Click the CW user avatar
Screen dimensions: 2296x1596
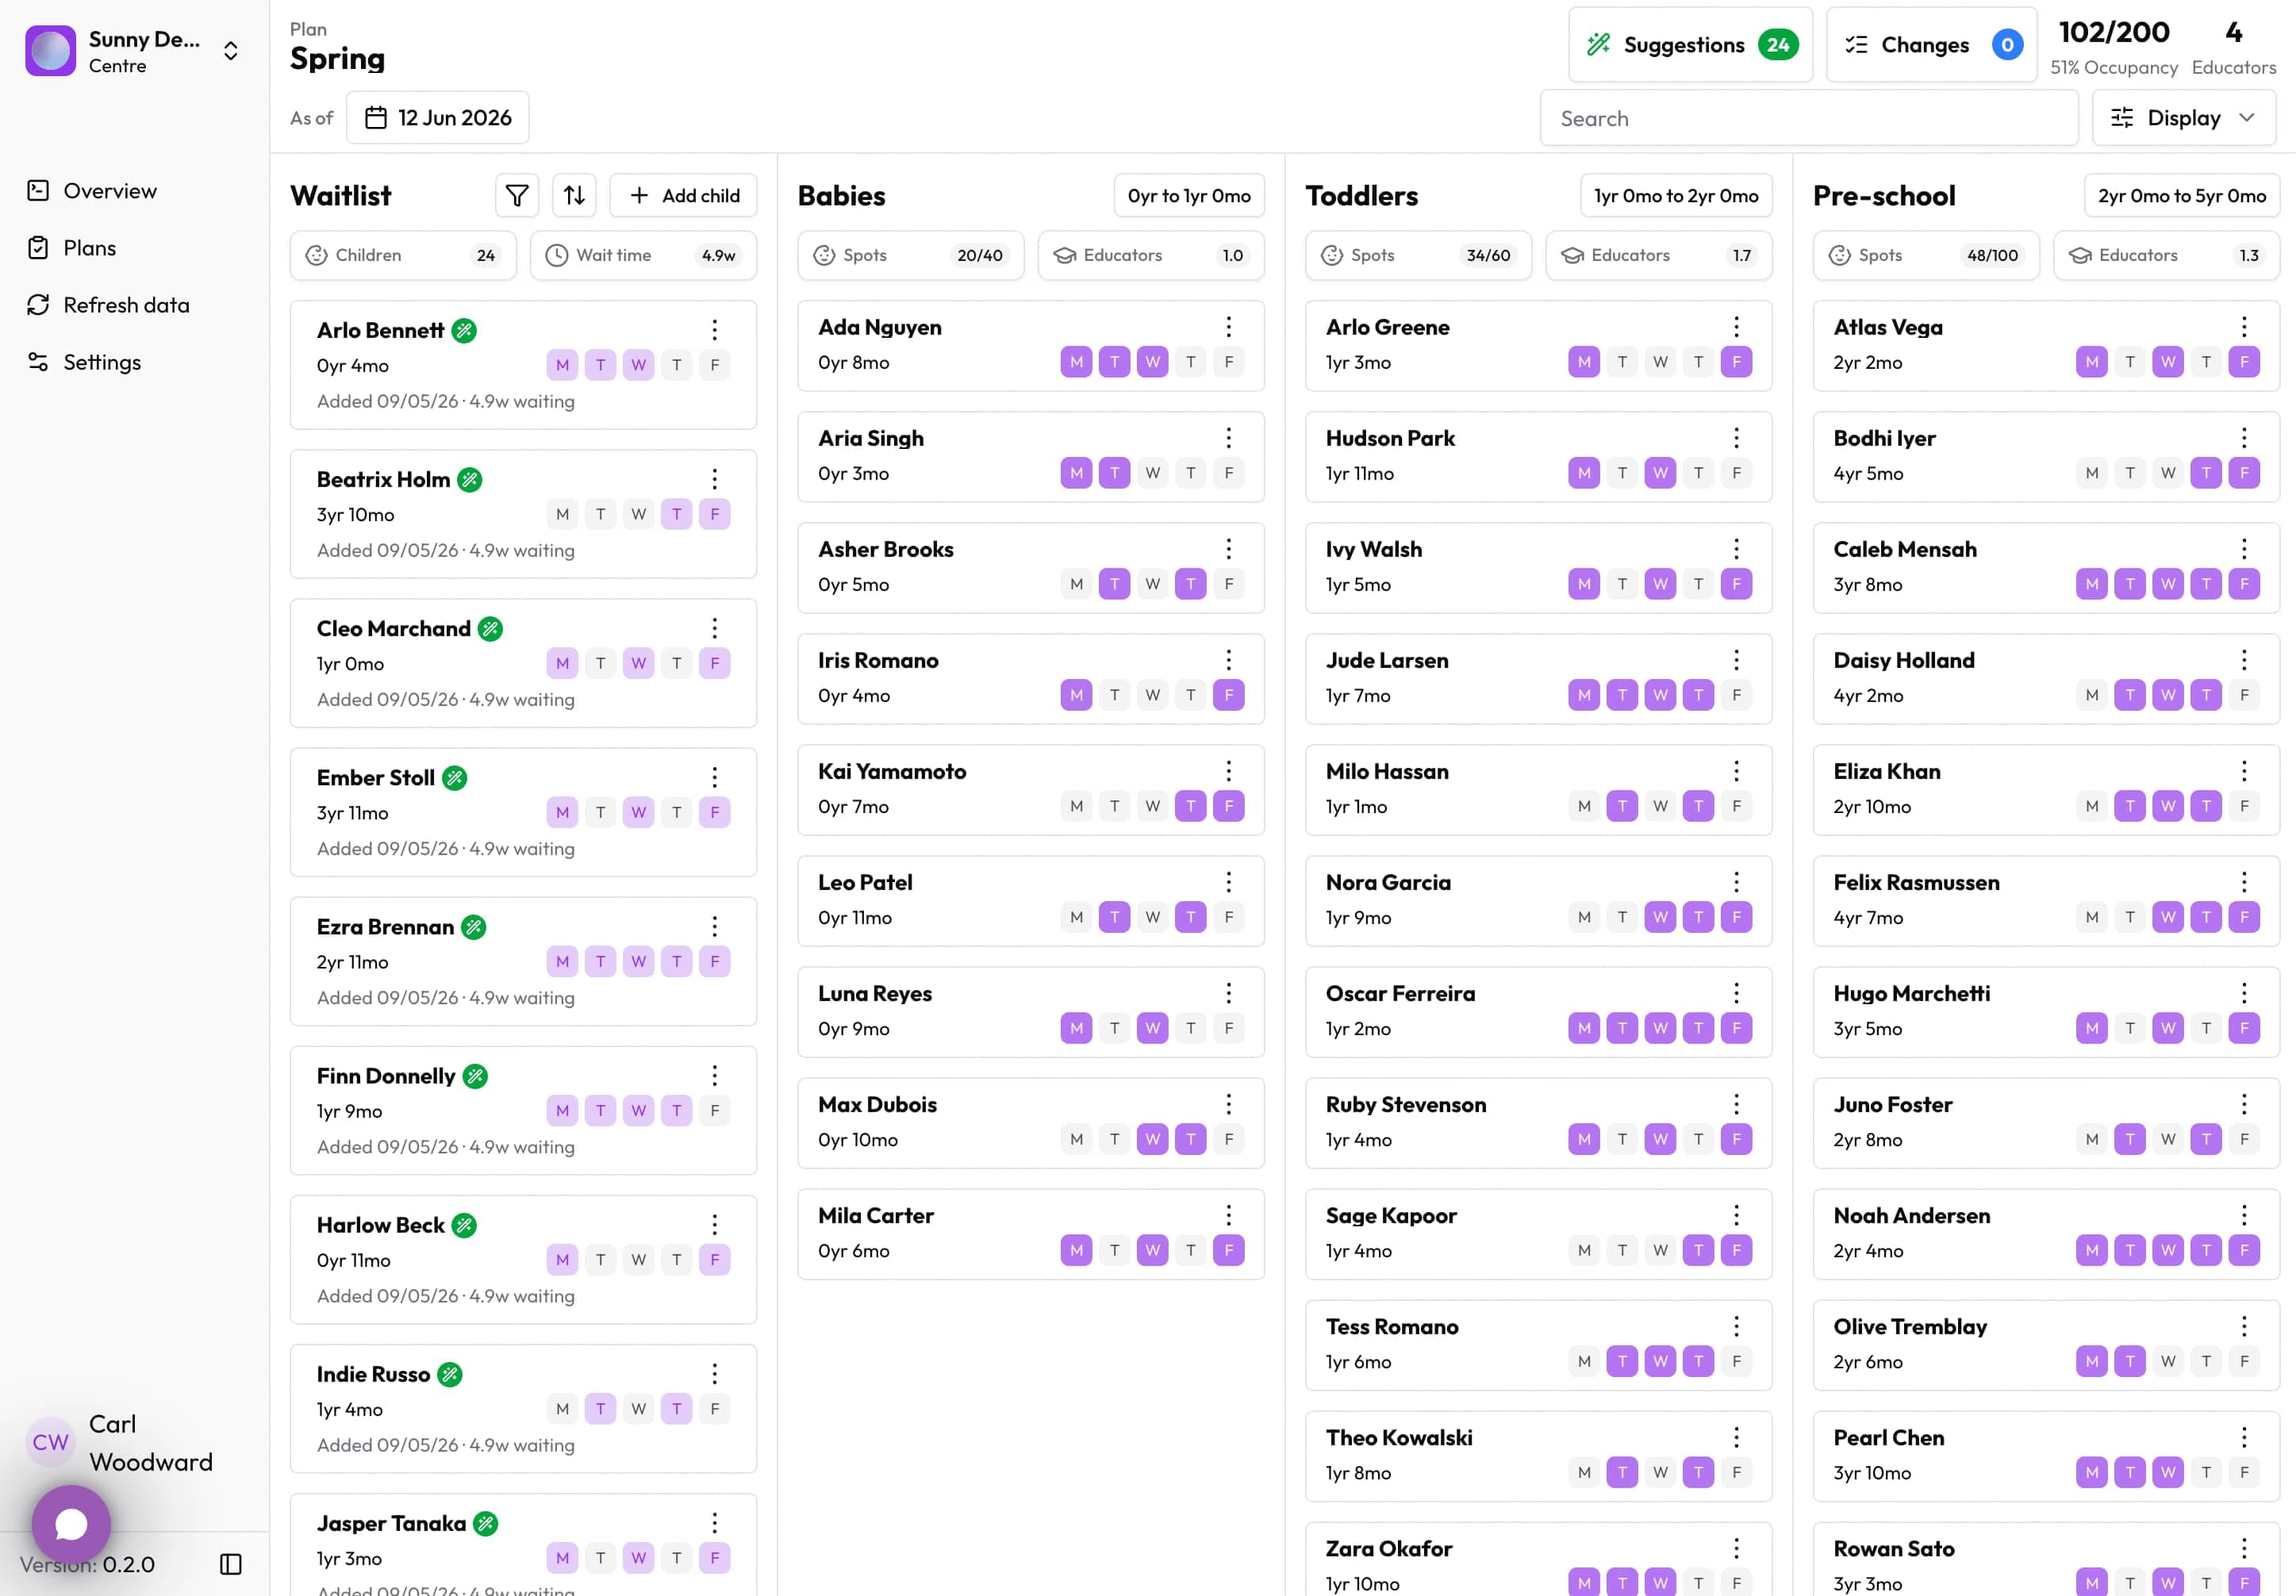(x=50, y=1442)
